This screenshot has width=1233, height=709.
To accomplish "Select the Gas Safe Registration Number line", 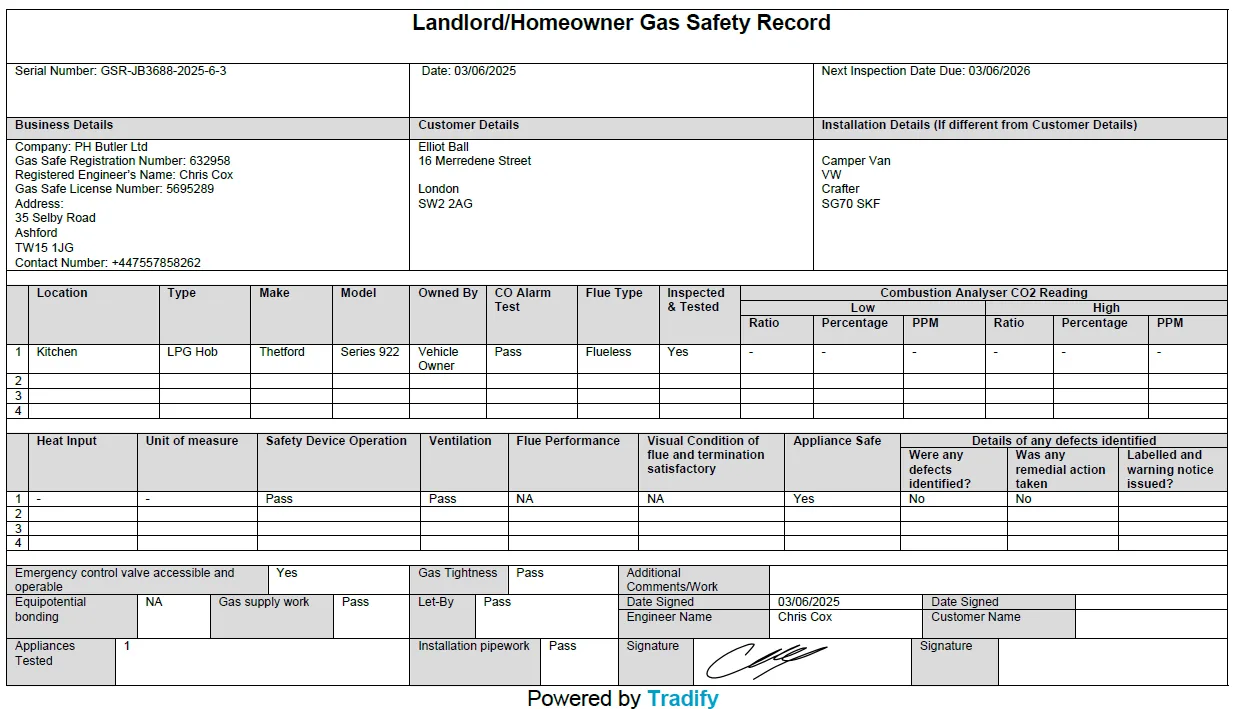I will (122, 161).
